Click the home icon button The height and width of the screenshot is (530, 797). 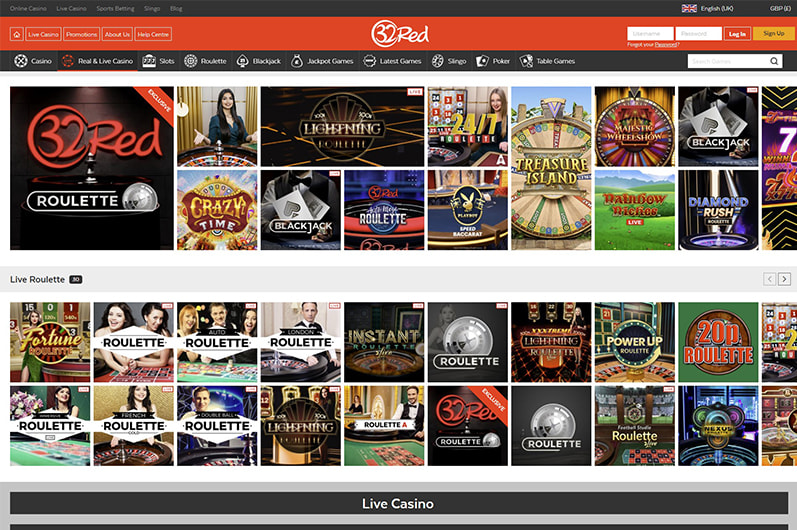tap(16, 34)
